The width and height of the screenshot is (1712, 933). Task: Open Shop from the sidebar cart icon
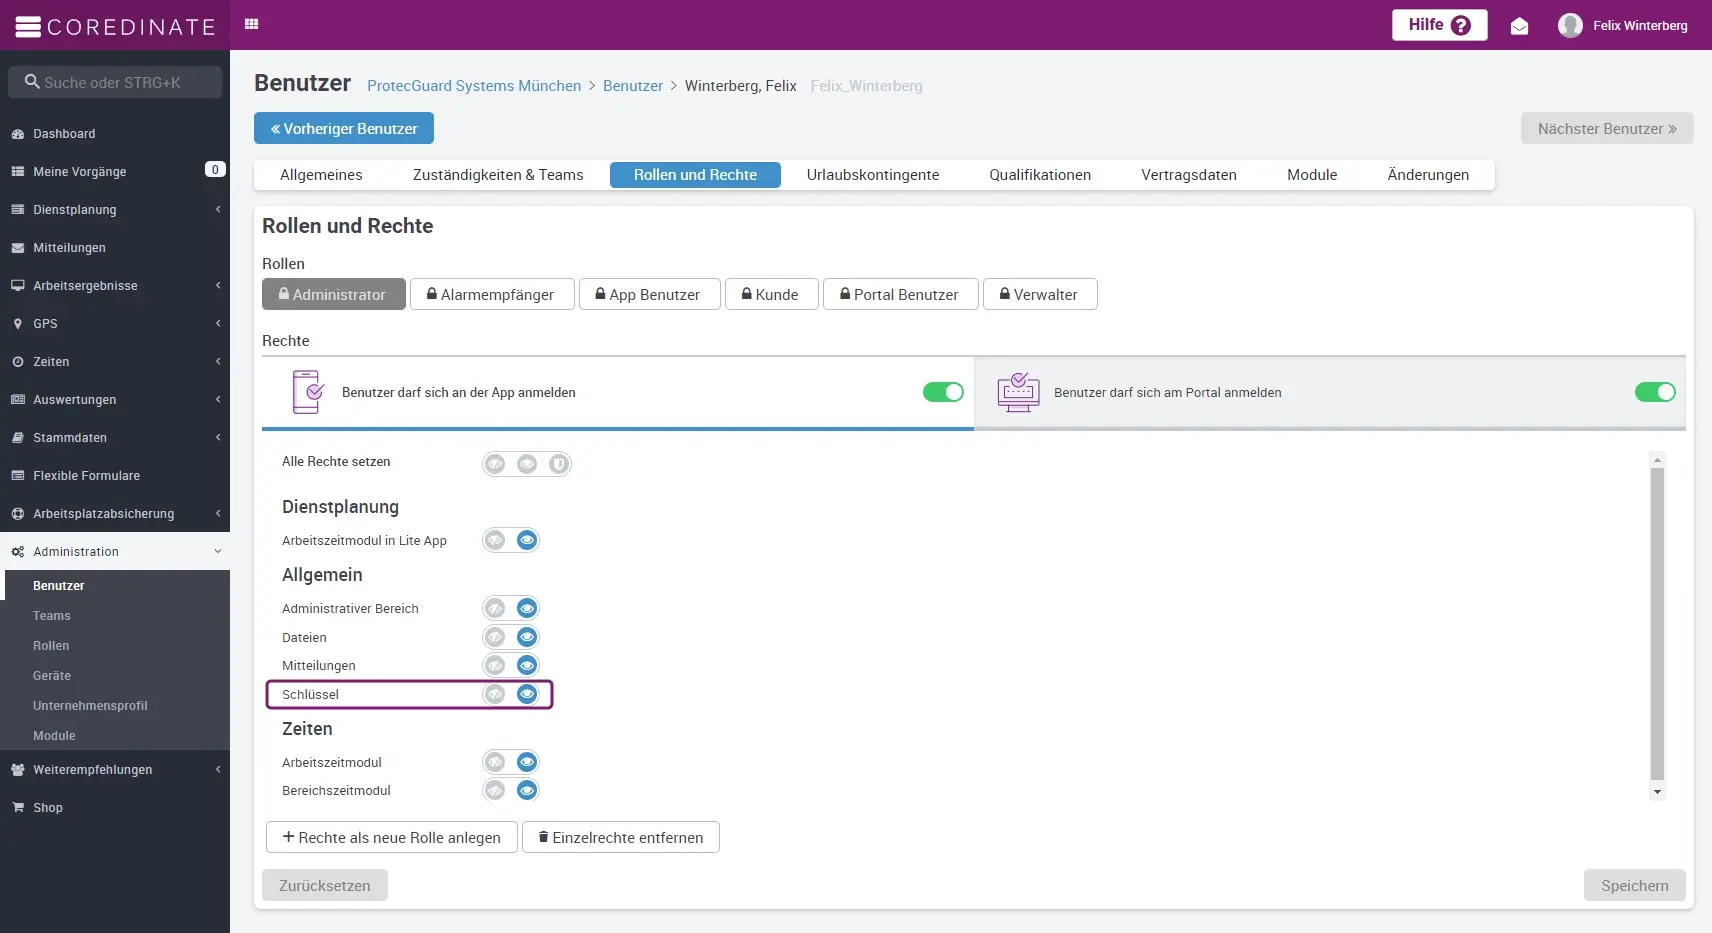point(18,808)
